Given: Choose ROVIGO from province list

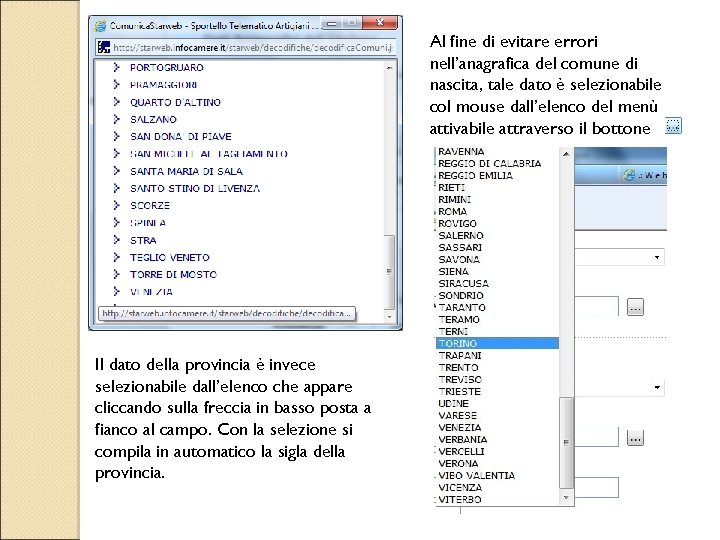Looking at the screenshot, I should (457, 223).
